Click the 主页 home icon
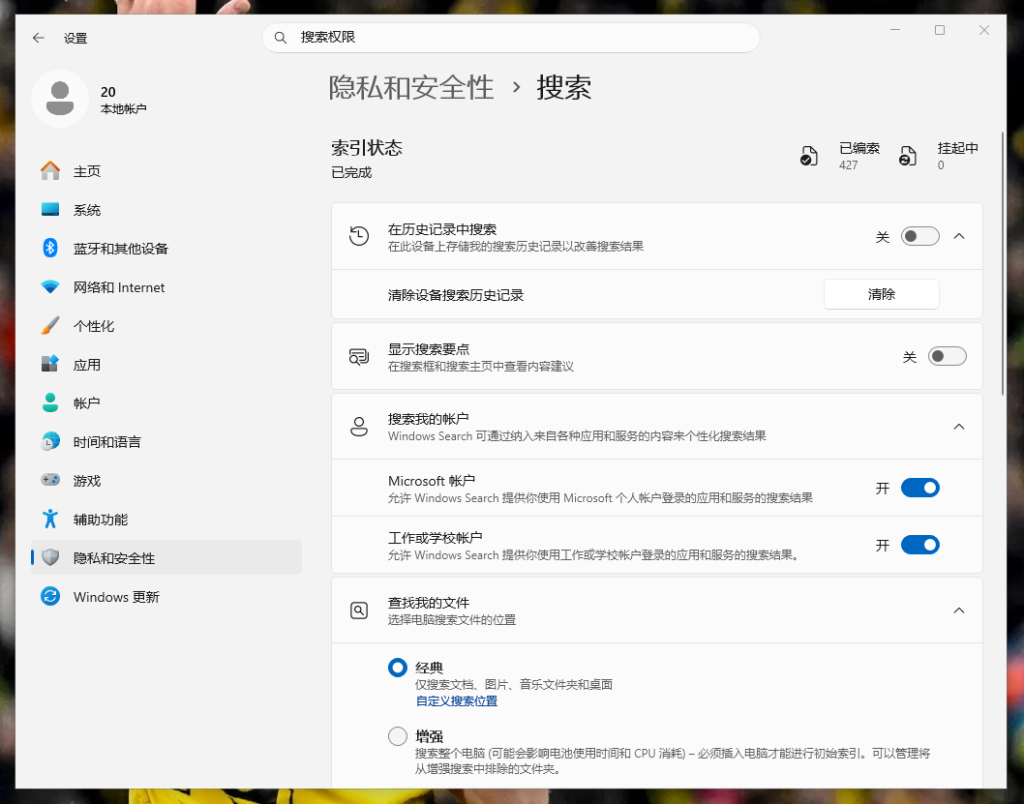This screenshot has height=804, width=1024. point(50,171)
